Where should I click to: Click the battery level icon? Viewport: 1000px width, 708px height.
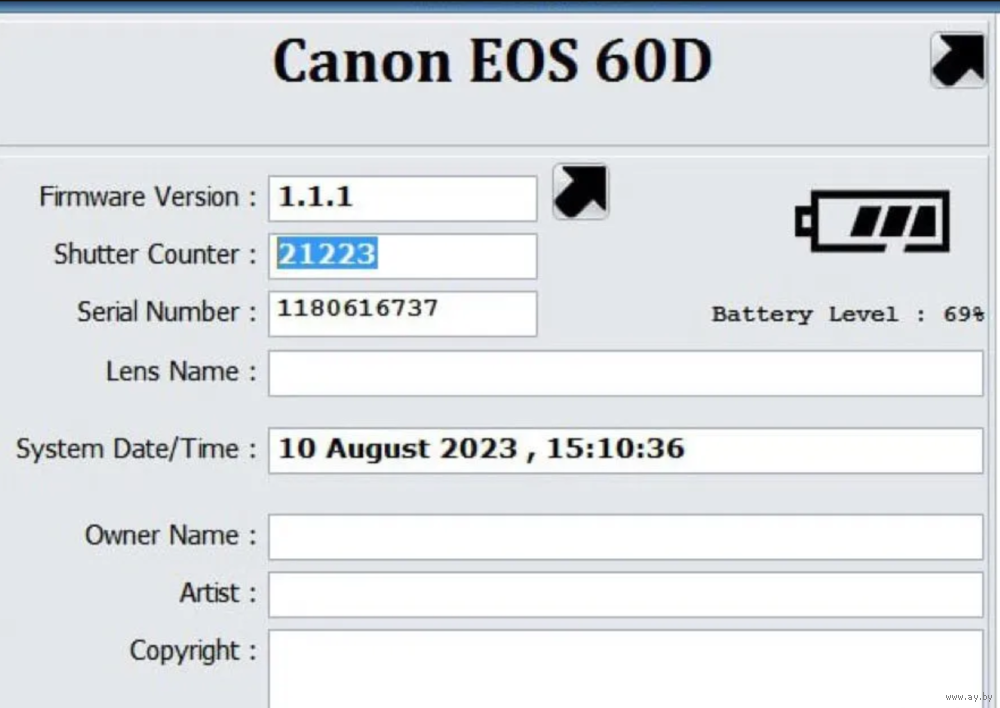pos(872,221)
